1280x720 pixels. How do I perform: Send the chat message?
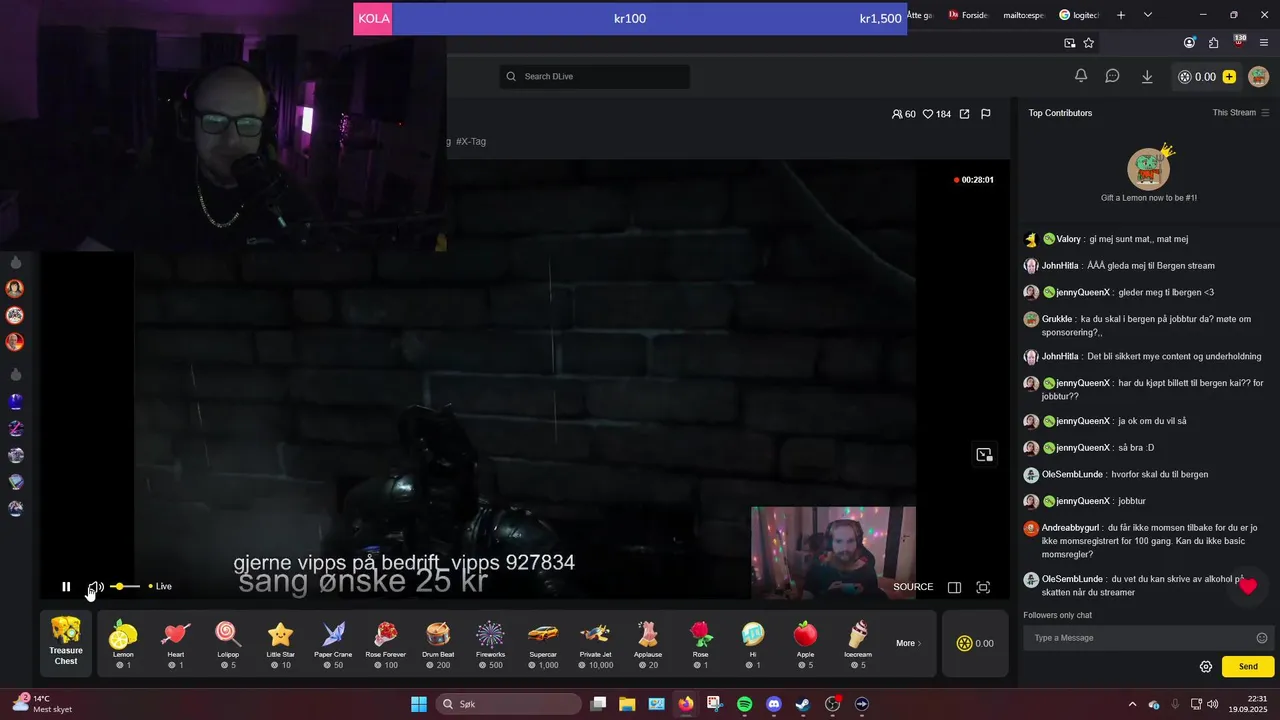pos(1248,666)
